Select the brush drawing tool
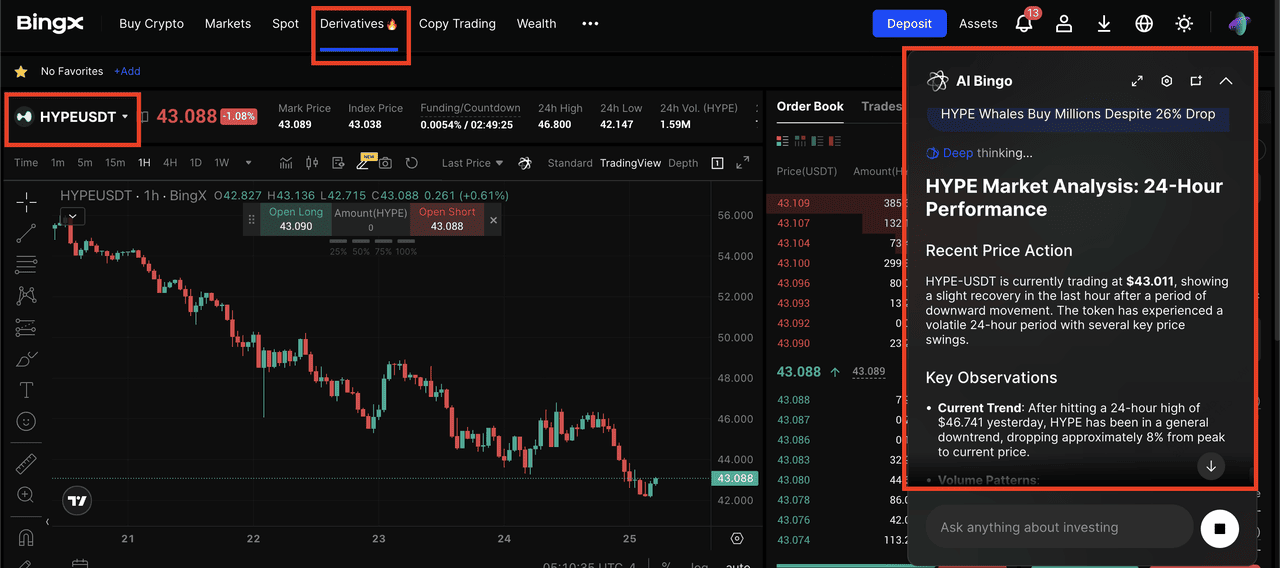The width and height of the screenshot is (1280, 568). tap(26, 359)
